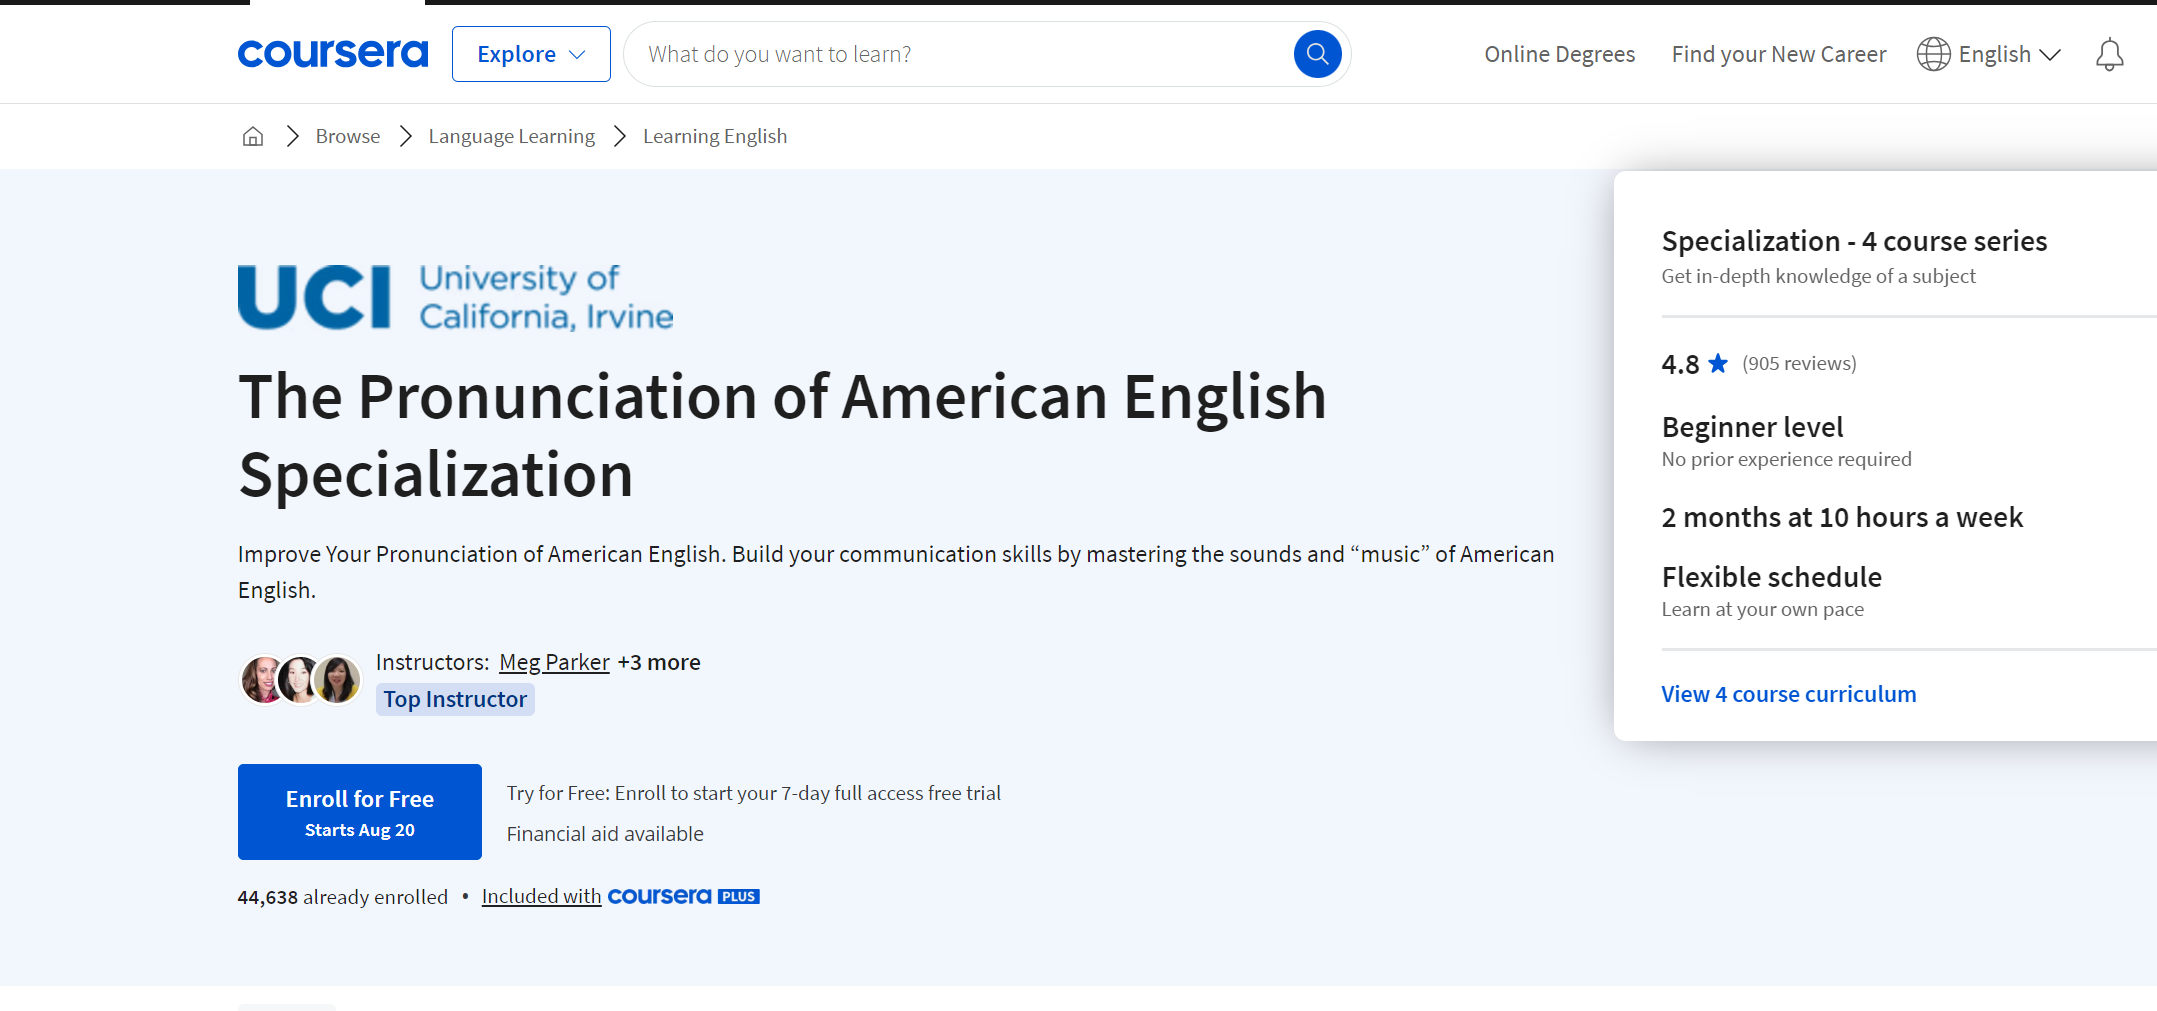This screenshot has height=1011, width=2157.
Task: Open Browse breadcrumb link
Action: pyautogui.click(x=348, y=136)
